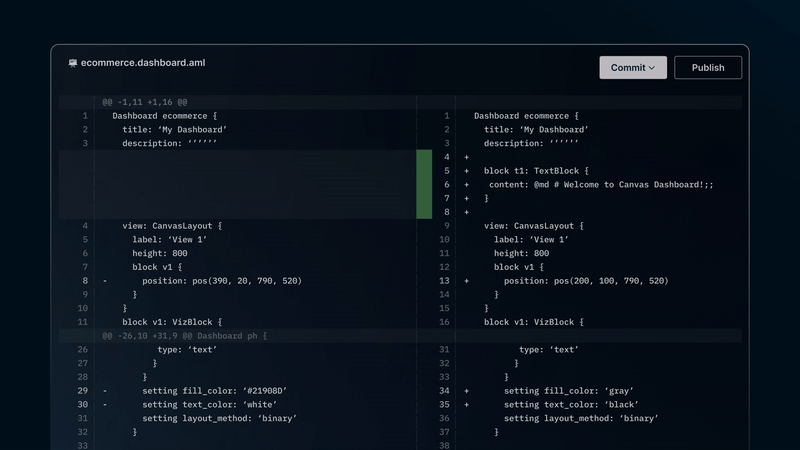Click the plus marker on right line 35
Viewport: 800px width, 450px height.
click(x=466, y=405)
